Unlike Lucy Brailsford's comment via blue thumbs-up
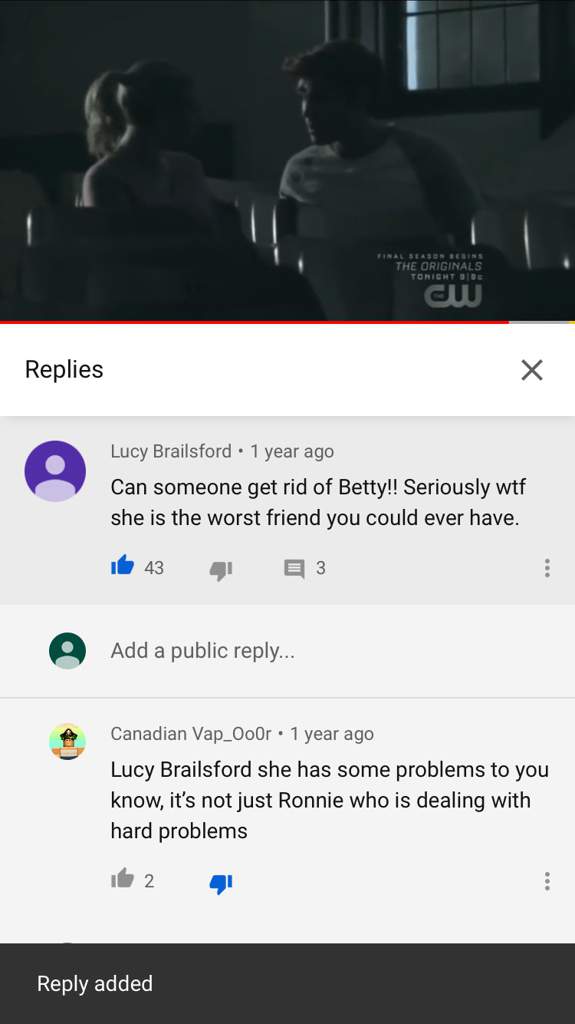Image resolution: width=575 pixels, height=1024 pixels. 122,566
